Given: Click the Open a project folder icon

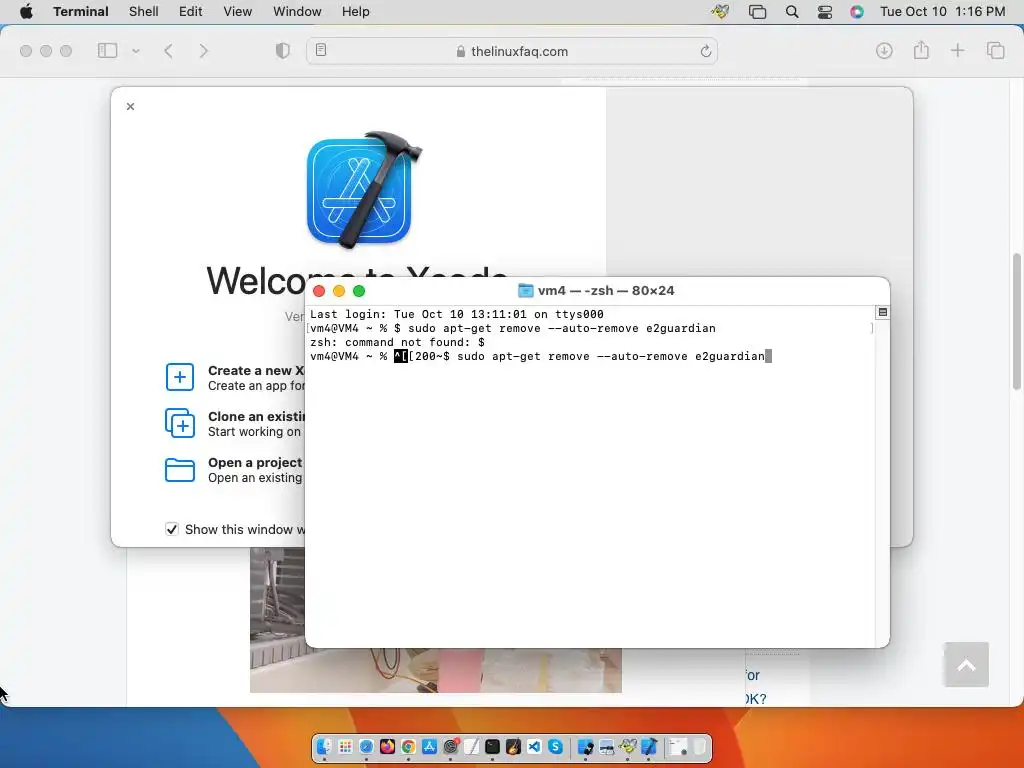Looking at the screenshot, I should point(180,470).
